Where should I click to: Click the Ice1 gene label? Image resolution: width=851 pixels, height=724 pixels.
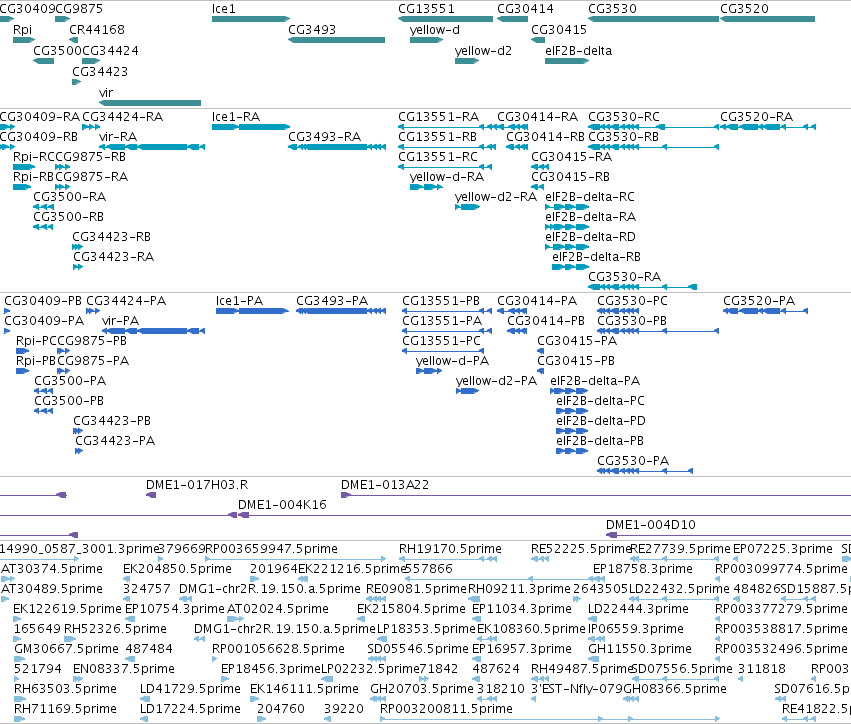click(224, 9)
